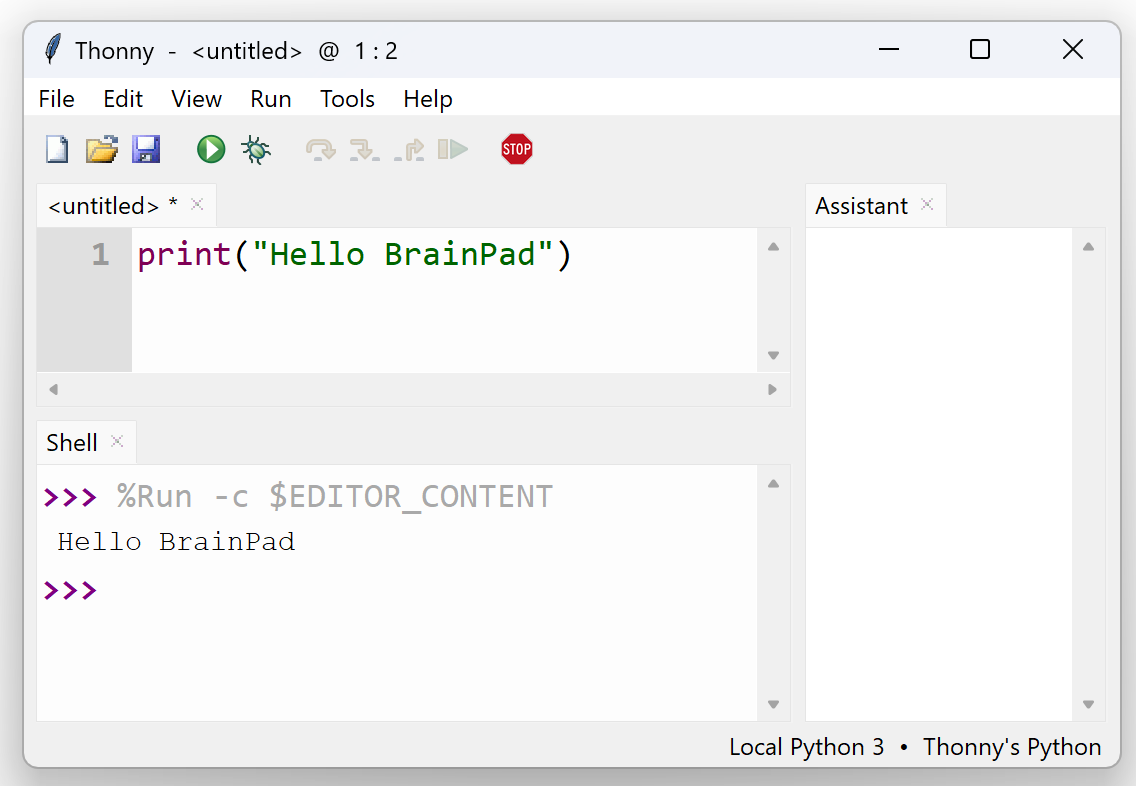1137x786 pixels.
Task: Close the Assistant panel tab
Action: tap(927, 205)
